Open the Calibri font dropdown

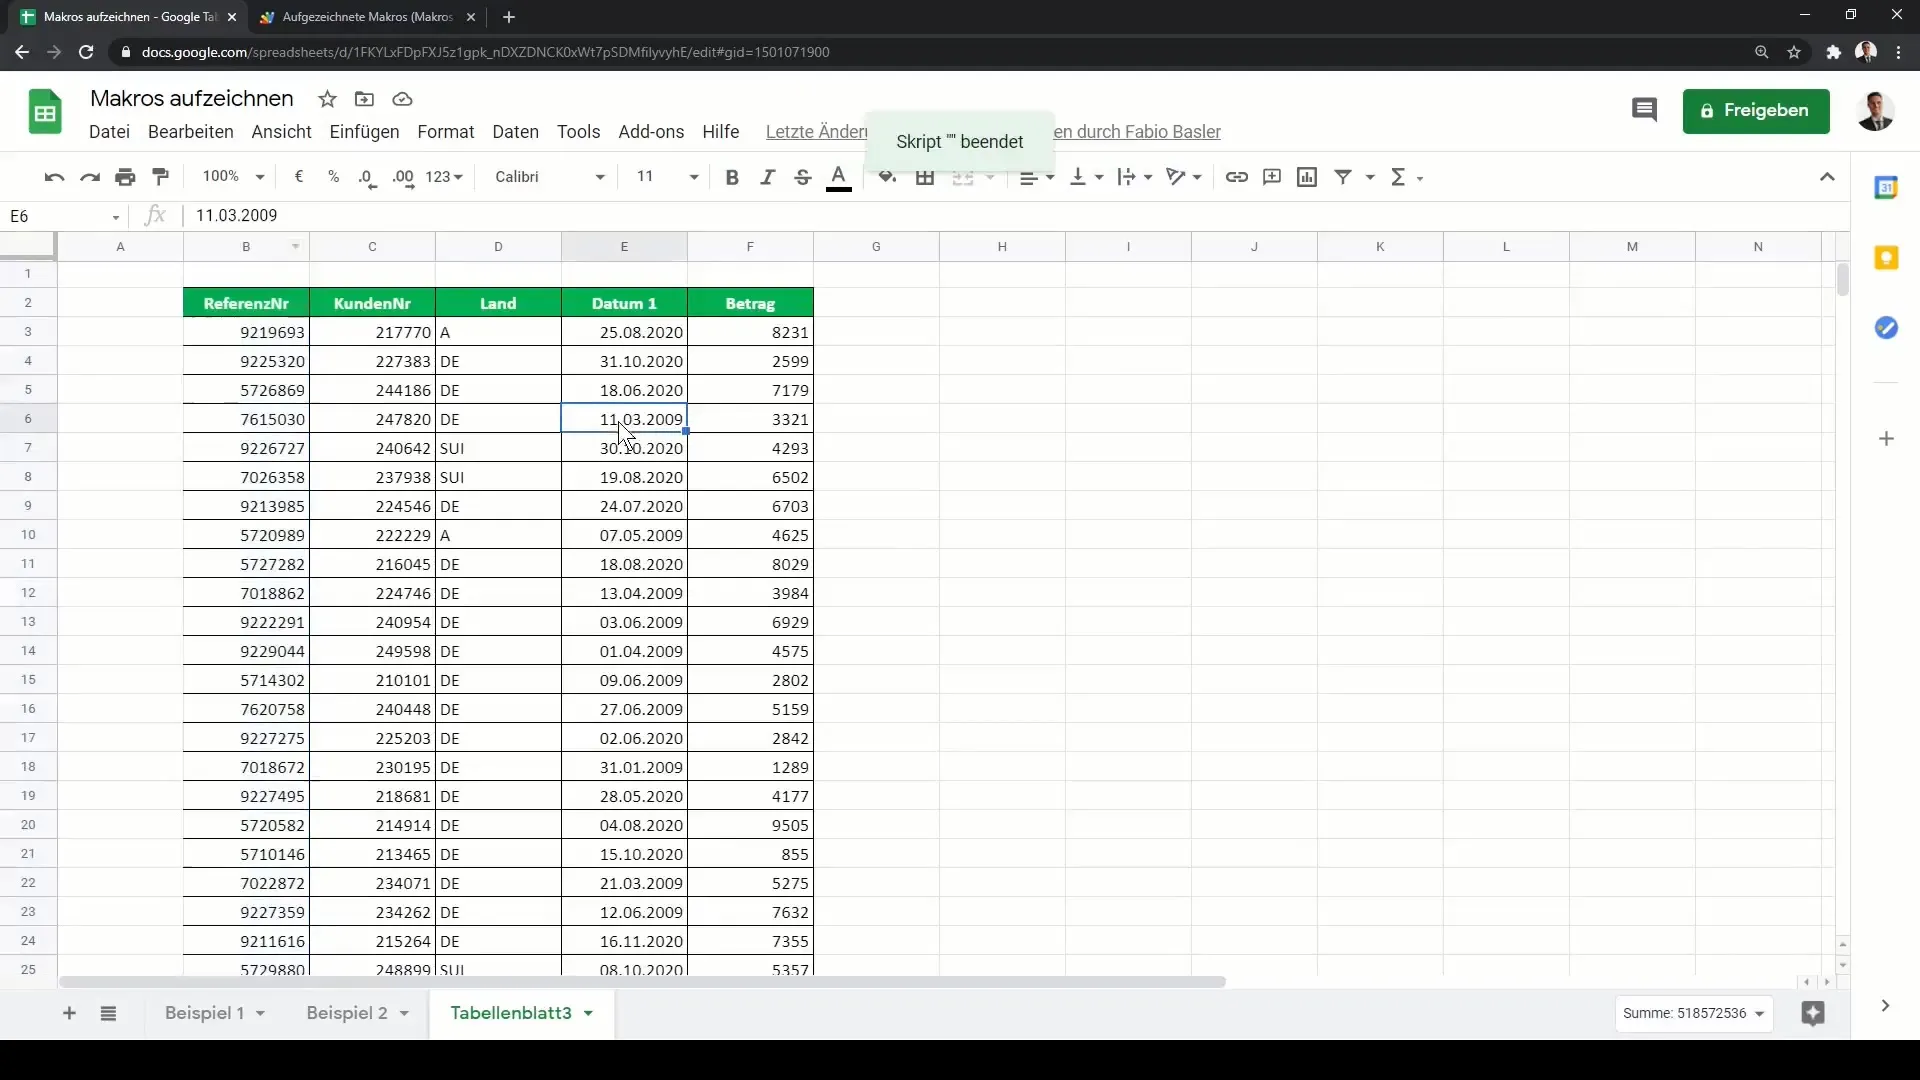(550, 177)
